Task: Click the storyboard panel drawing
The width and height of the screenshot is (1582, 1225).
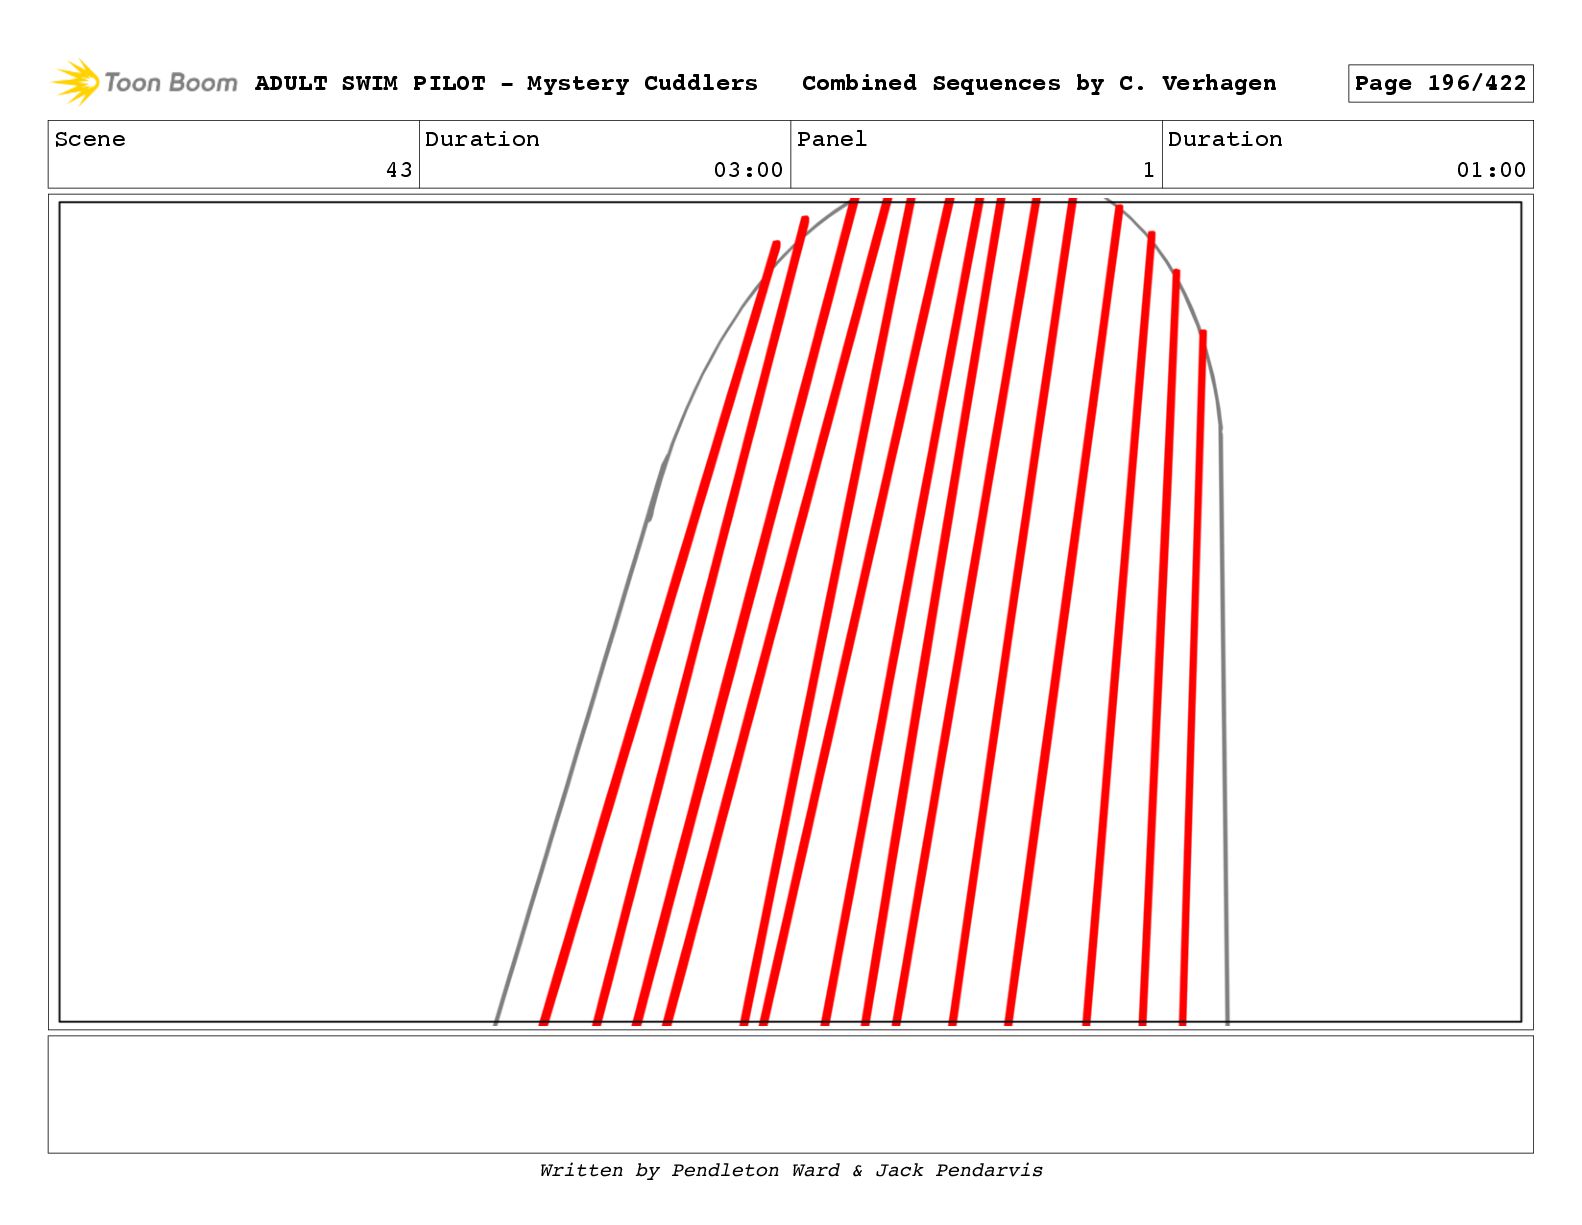Action: (x=790, y=612)
